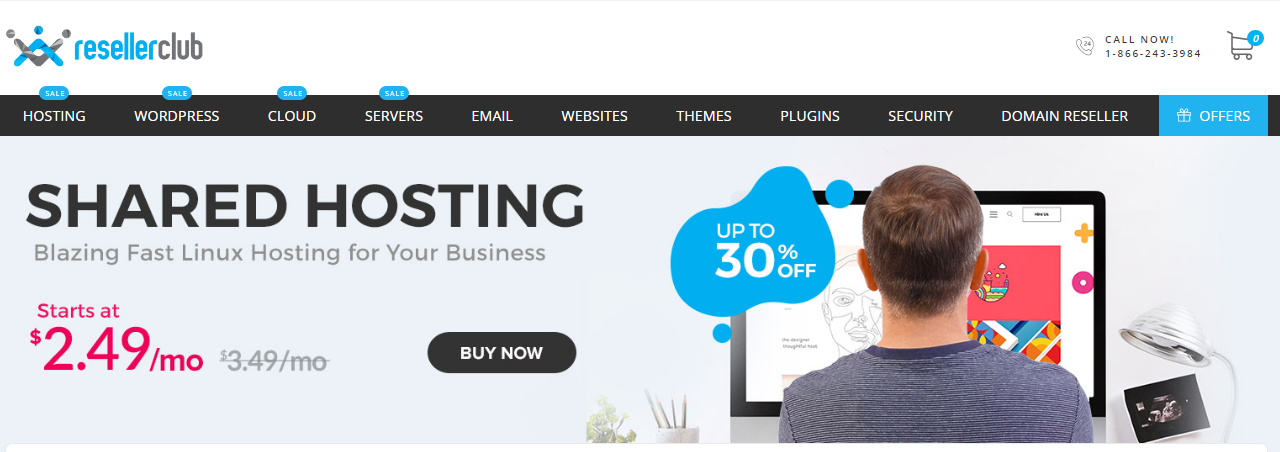The width and height of the screenshot is (1280, 452).
Task: Expand the Servers menu
Action: (x=394, y=116)
